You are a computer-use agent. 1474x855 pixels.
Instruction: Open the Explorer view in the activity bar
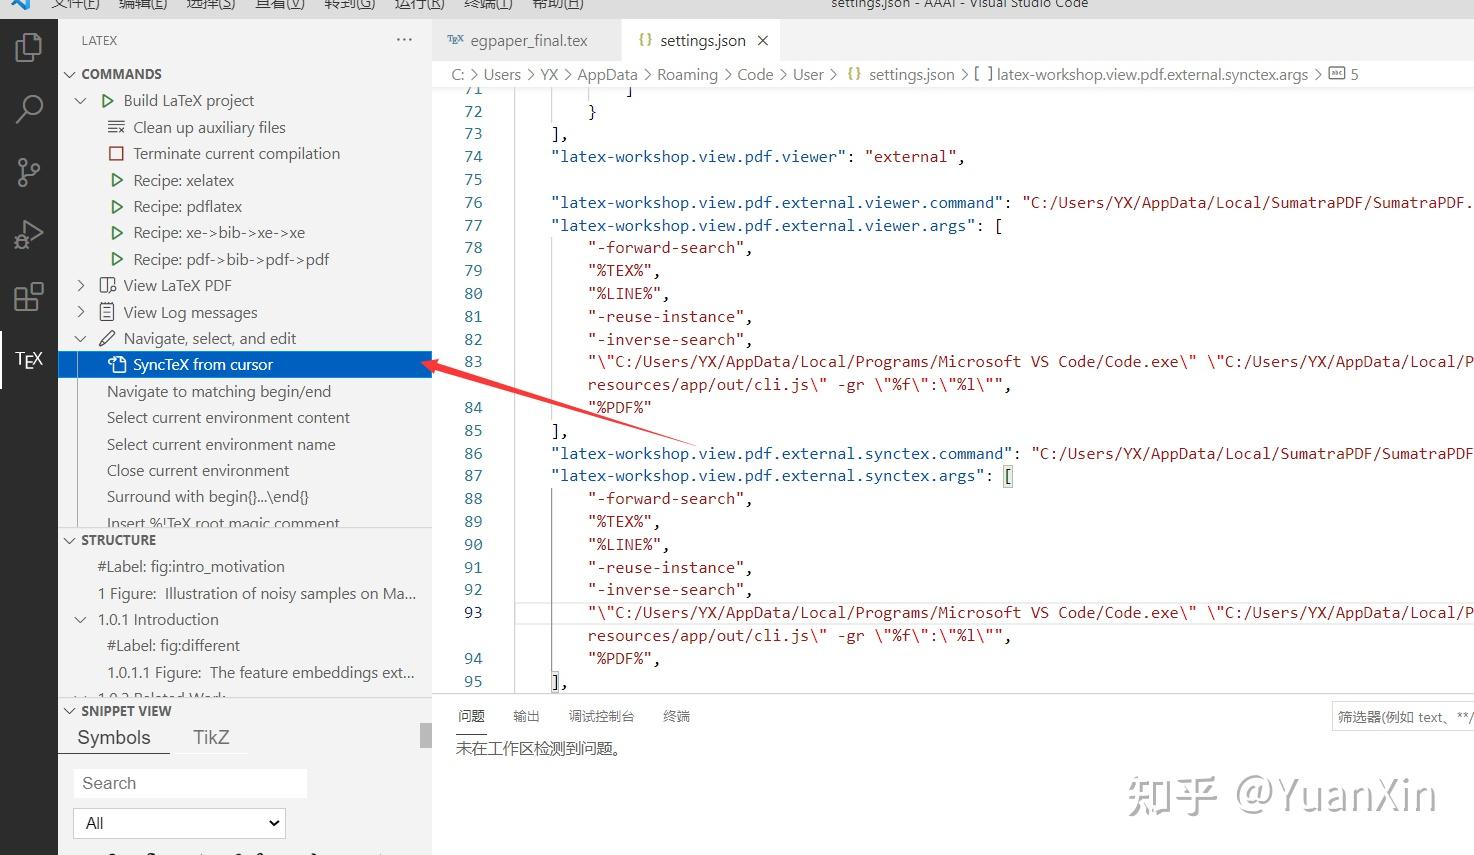click(x=29, y=45)
